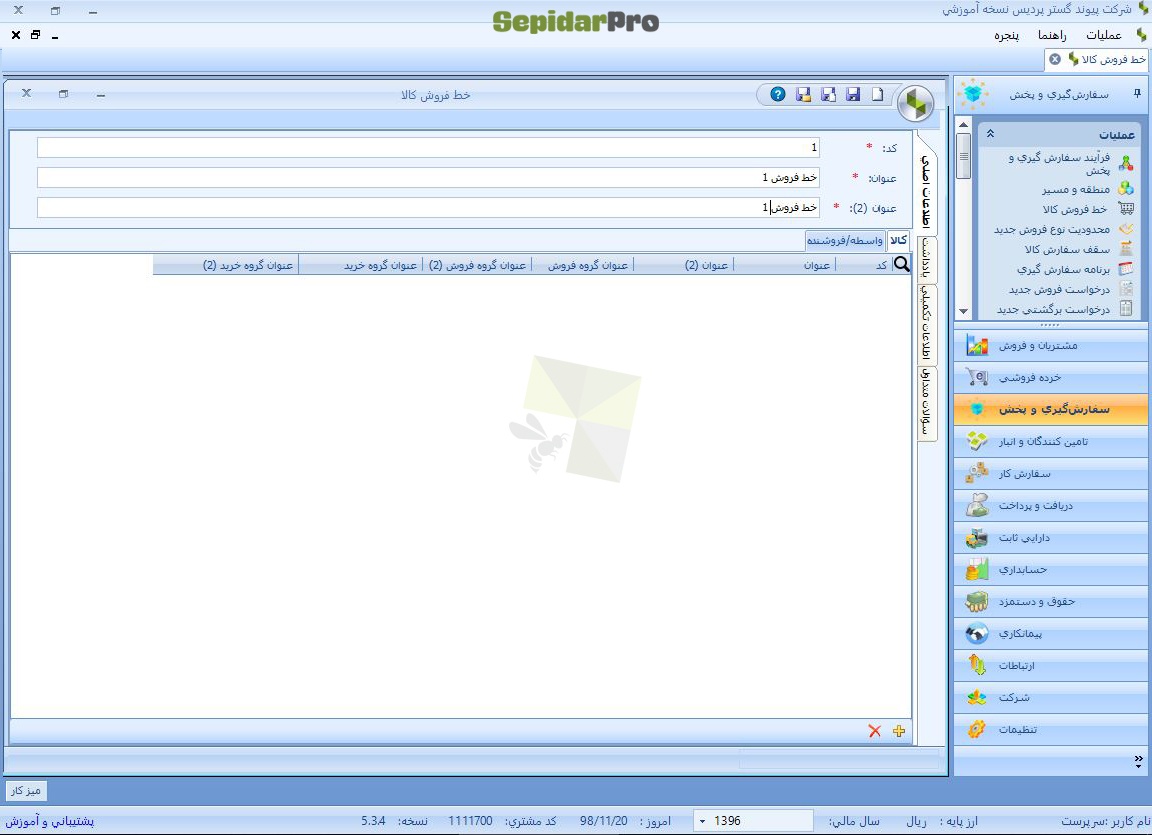Select the اطلاعات تکمیلی vertical tab
The height and width of the screenshot is (835, 1152).
coord(927,323)
